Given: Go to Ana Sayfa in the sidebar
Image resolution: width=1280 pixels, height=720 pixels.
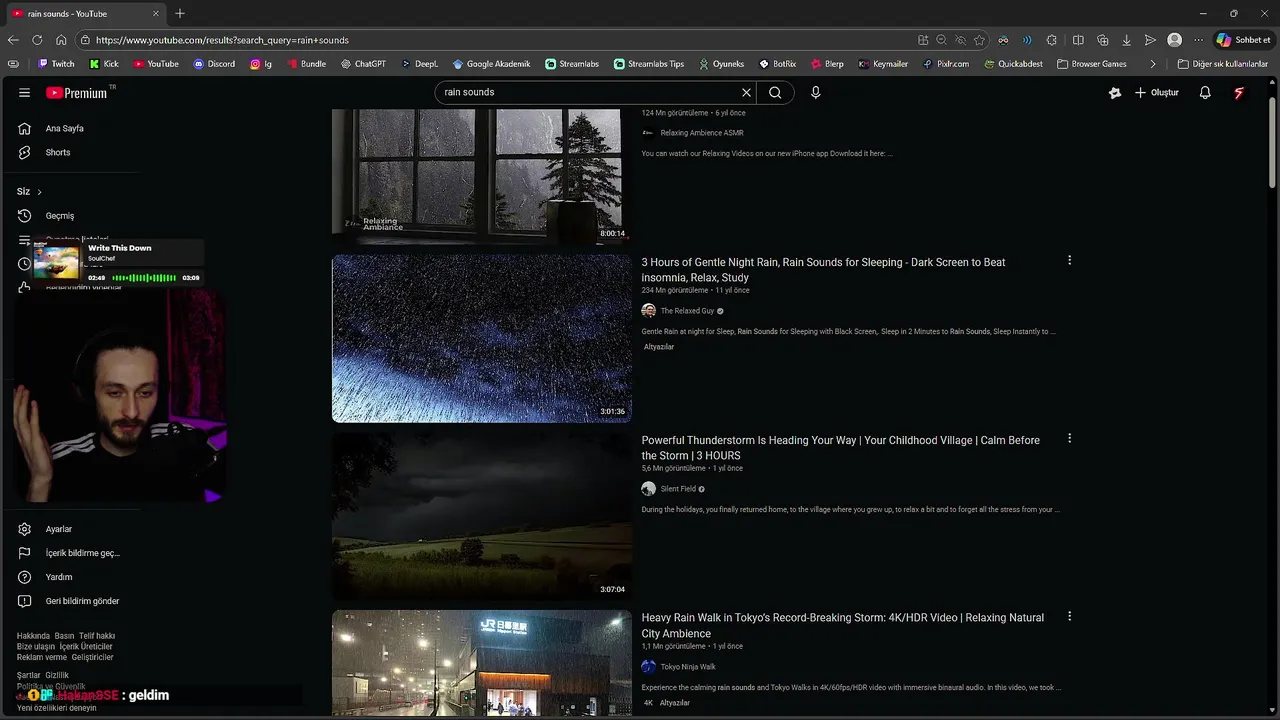Looking at the screenshot, I should [x=65, y=128].
